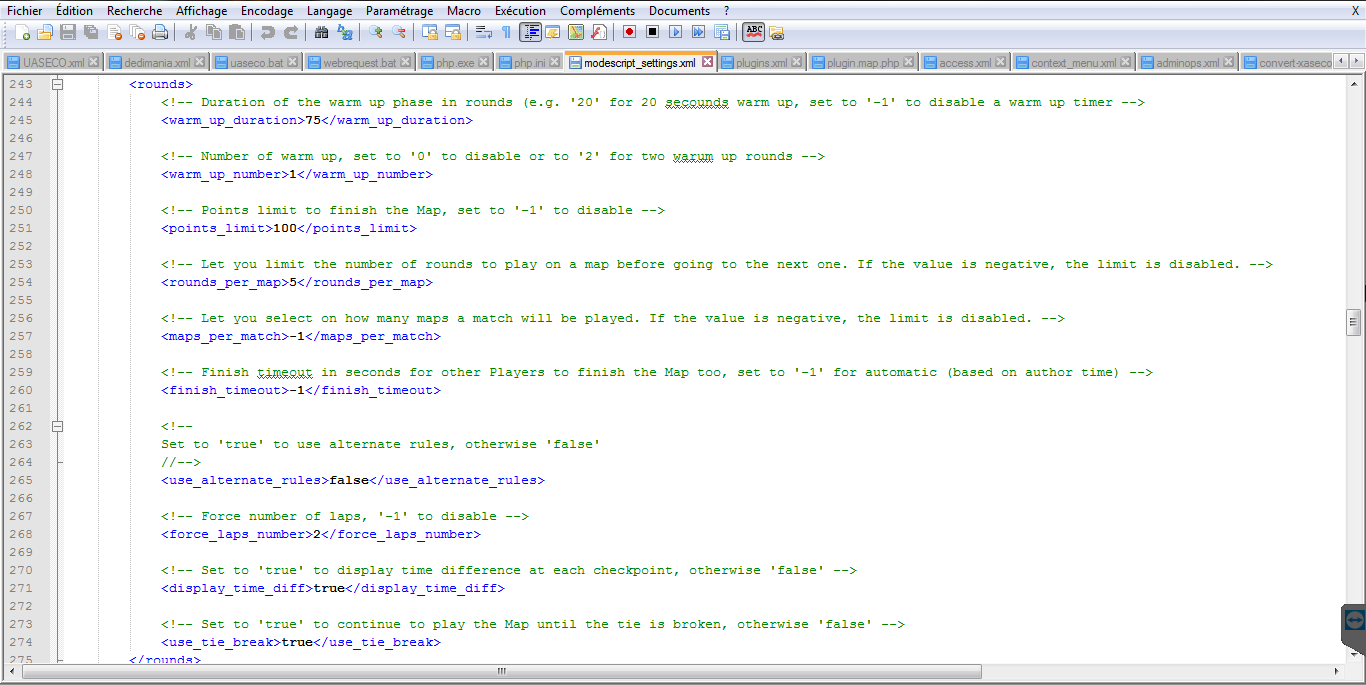The height and width of the screenshot is (685, 1366).
Task: Click the Open file folder icon
Action: (x=45, y=32)
